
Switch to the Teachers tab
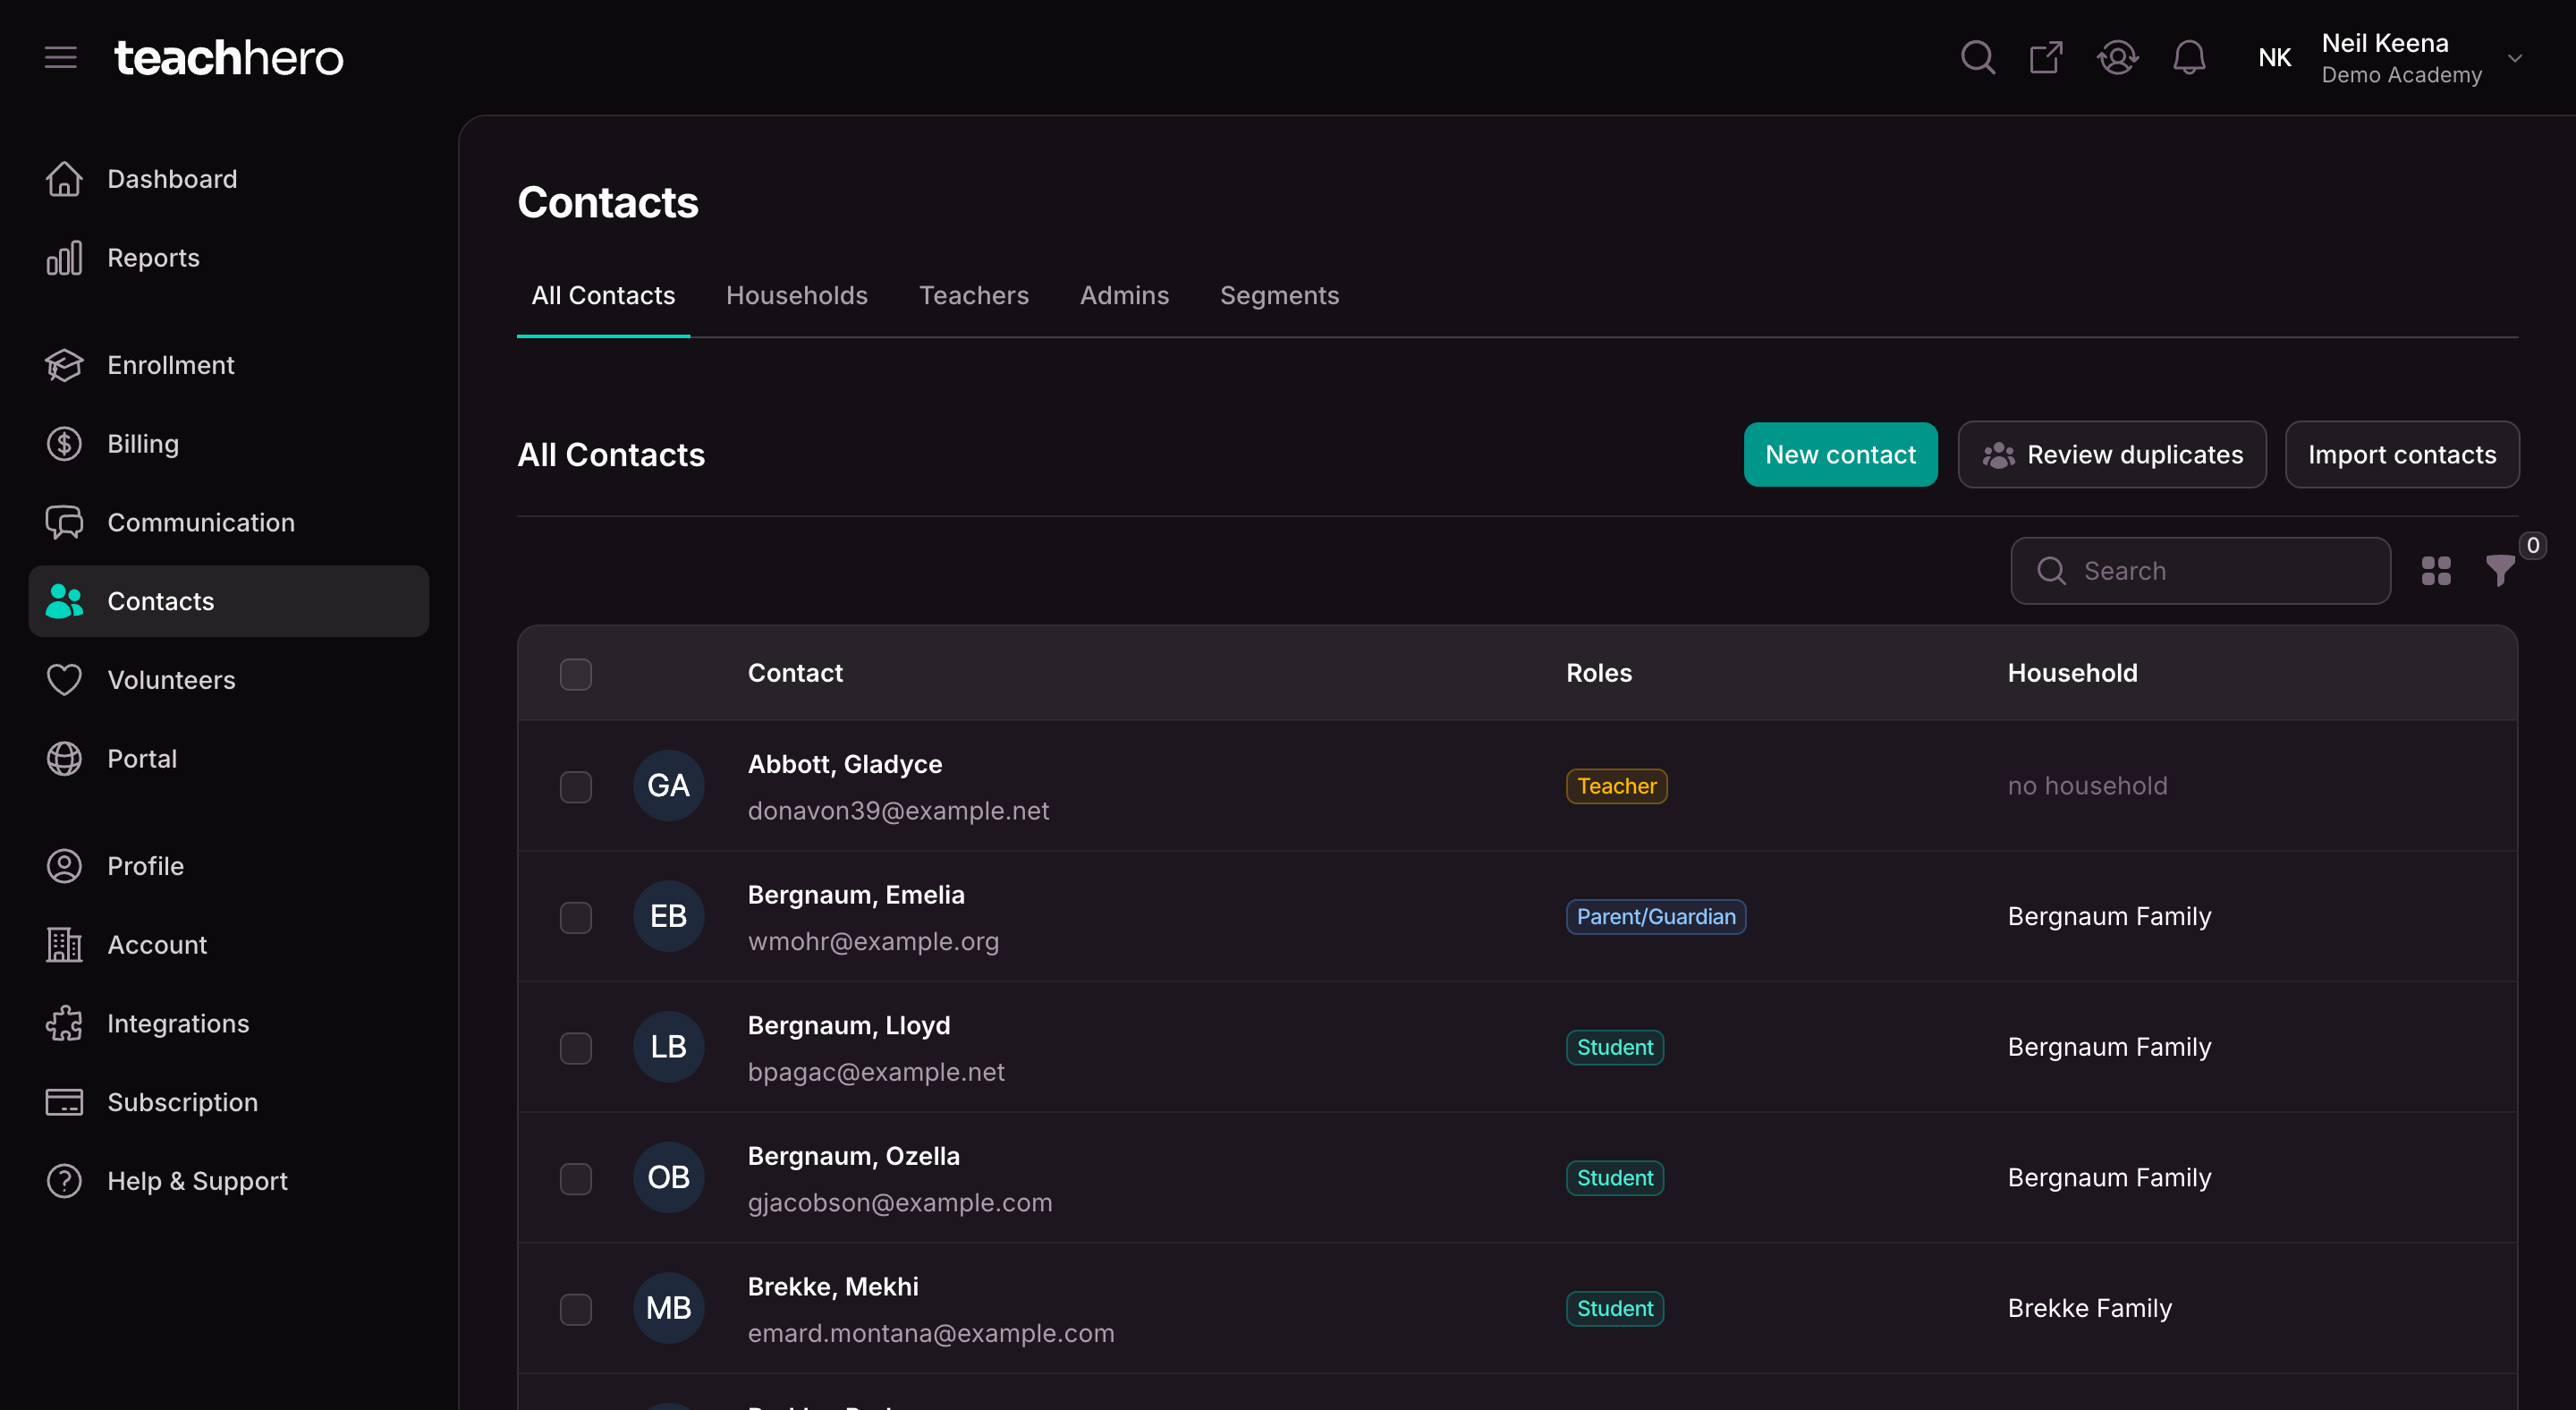974,296
